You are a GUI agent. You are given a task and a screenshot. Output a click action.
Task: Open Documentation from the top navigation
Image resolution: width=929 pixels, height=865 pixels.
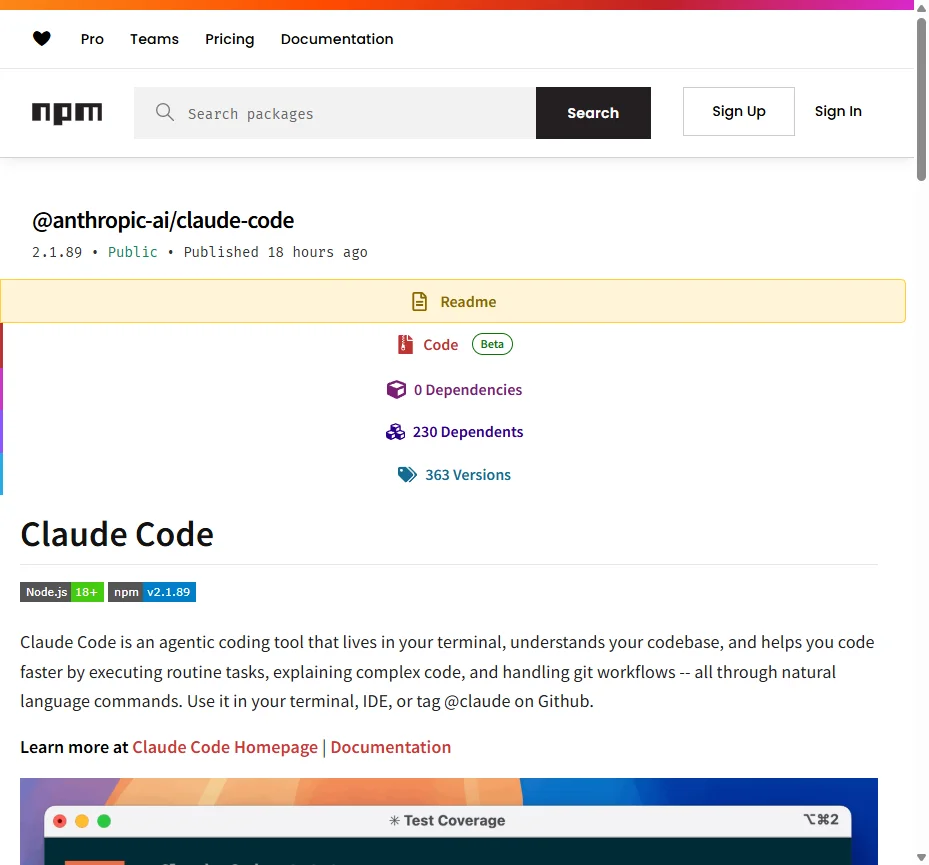coord(337,39)
